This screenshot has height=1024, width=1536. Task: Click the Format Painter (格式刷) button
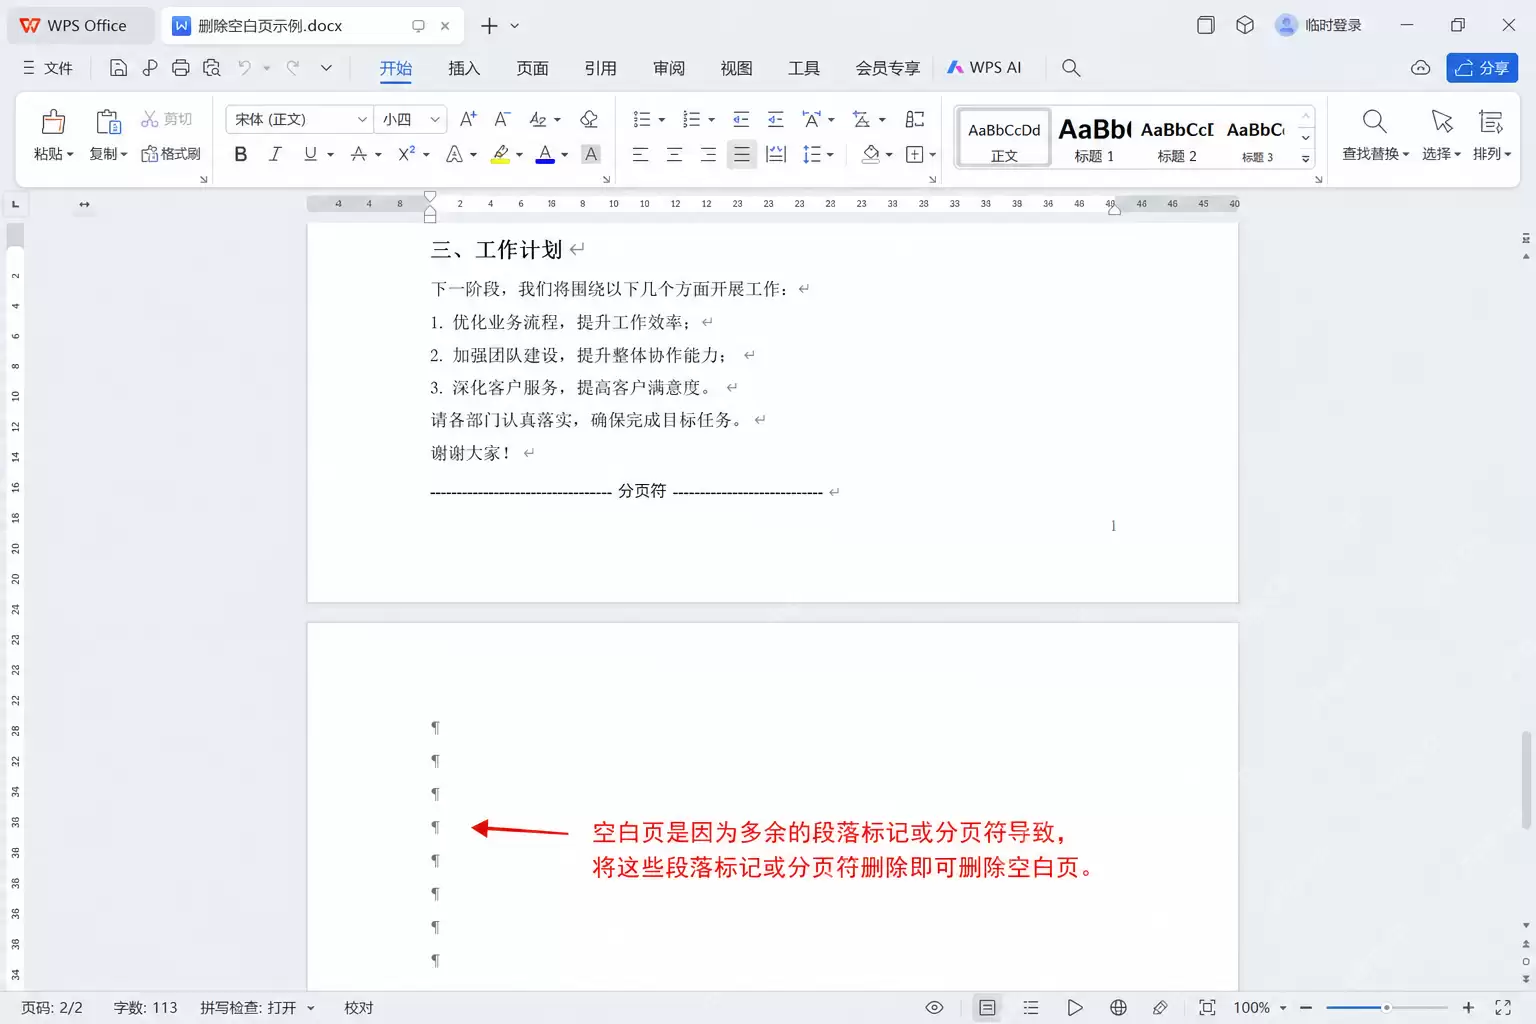click(x=171, y=154)
